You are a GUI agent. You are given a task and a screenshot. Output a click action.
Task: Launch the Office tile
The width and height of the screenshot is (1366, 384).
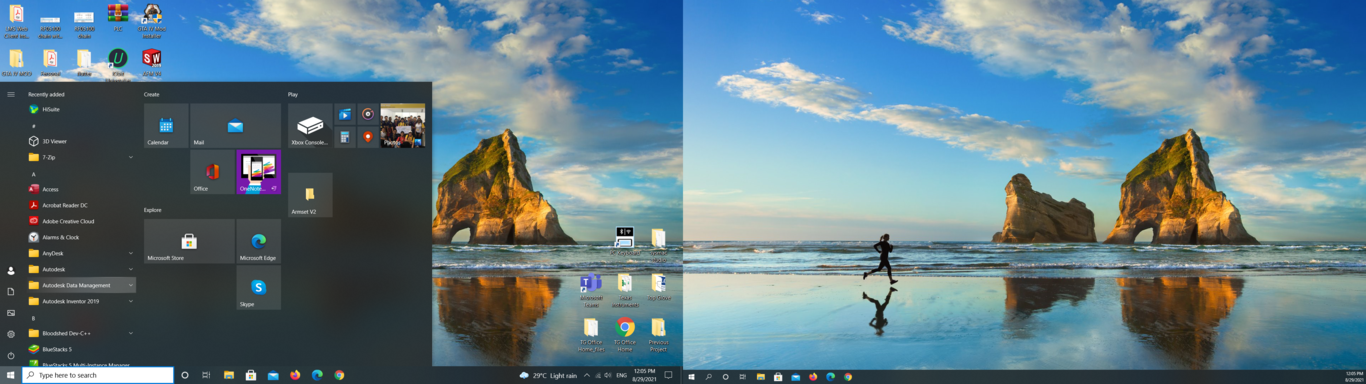tap(212, 172)
